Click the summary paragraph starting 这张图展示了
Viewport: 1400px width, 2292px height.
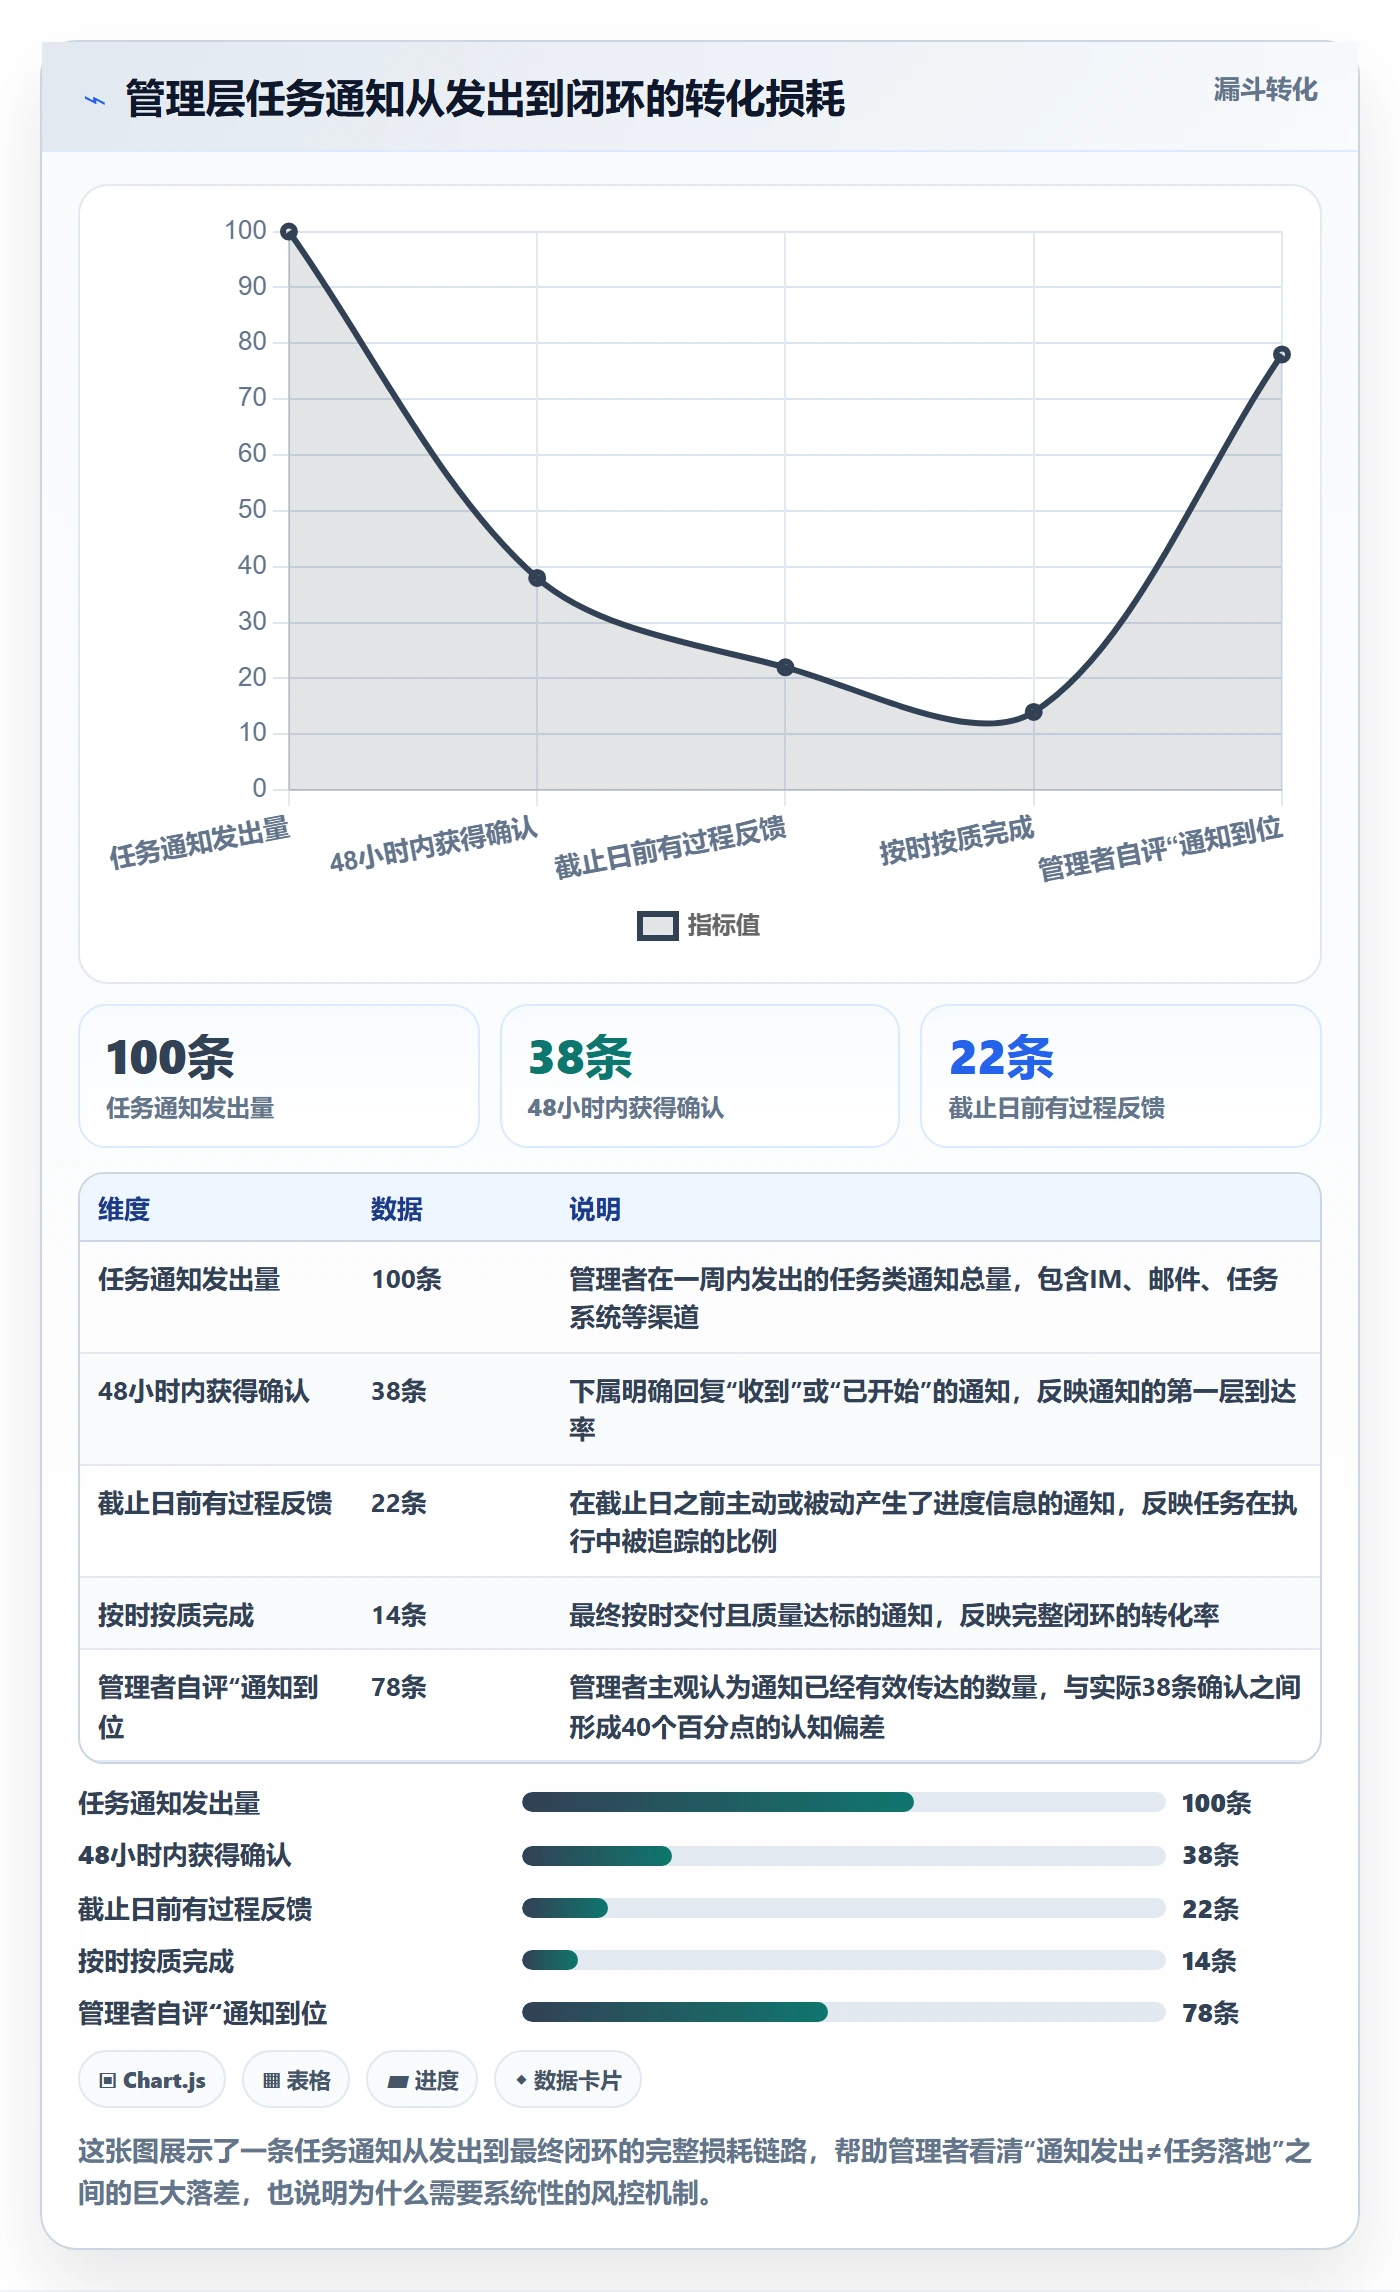click(x=695, y=2172)
